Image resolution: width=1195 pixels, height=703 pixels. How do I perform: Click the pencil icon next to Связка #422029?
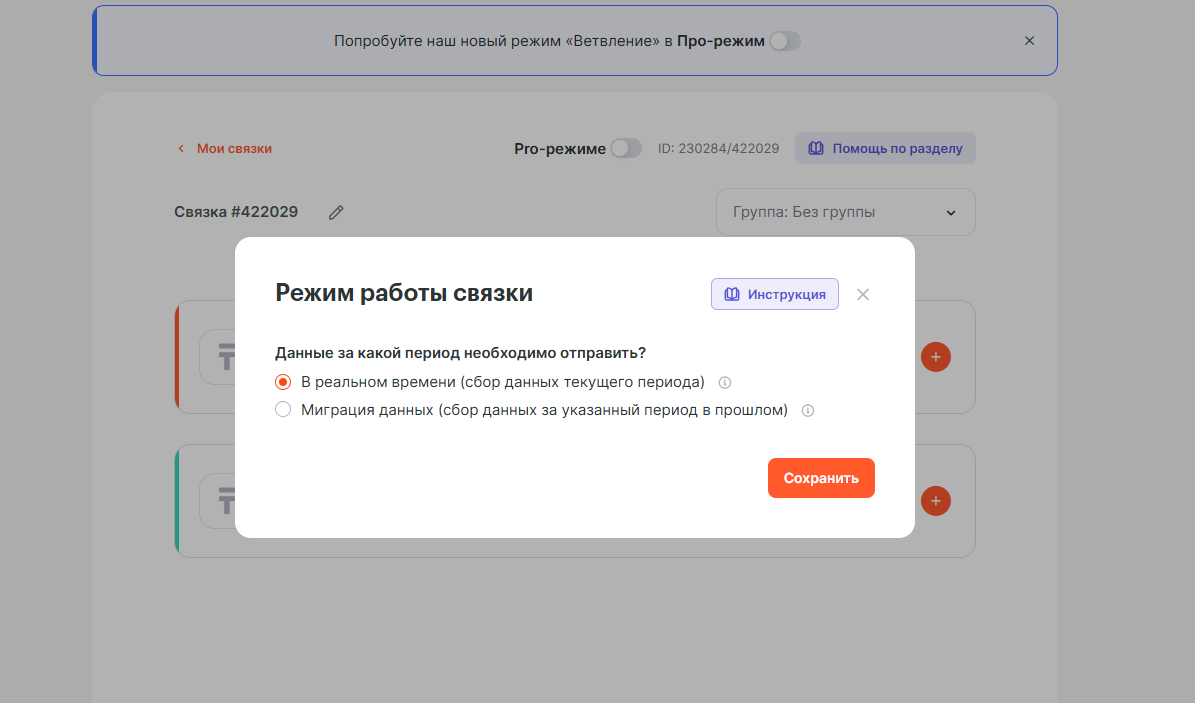coord(336,212)
